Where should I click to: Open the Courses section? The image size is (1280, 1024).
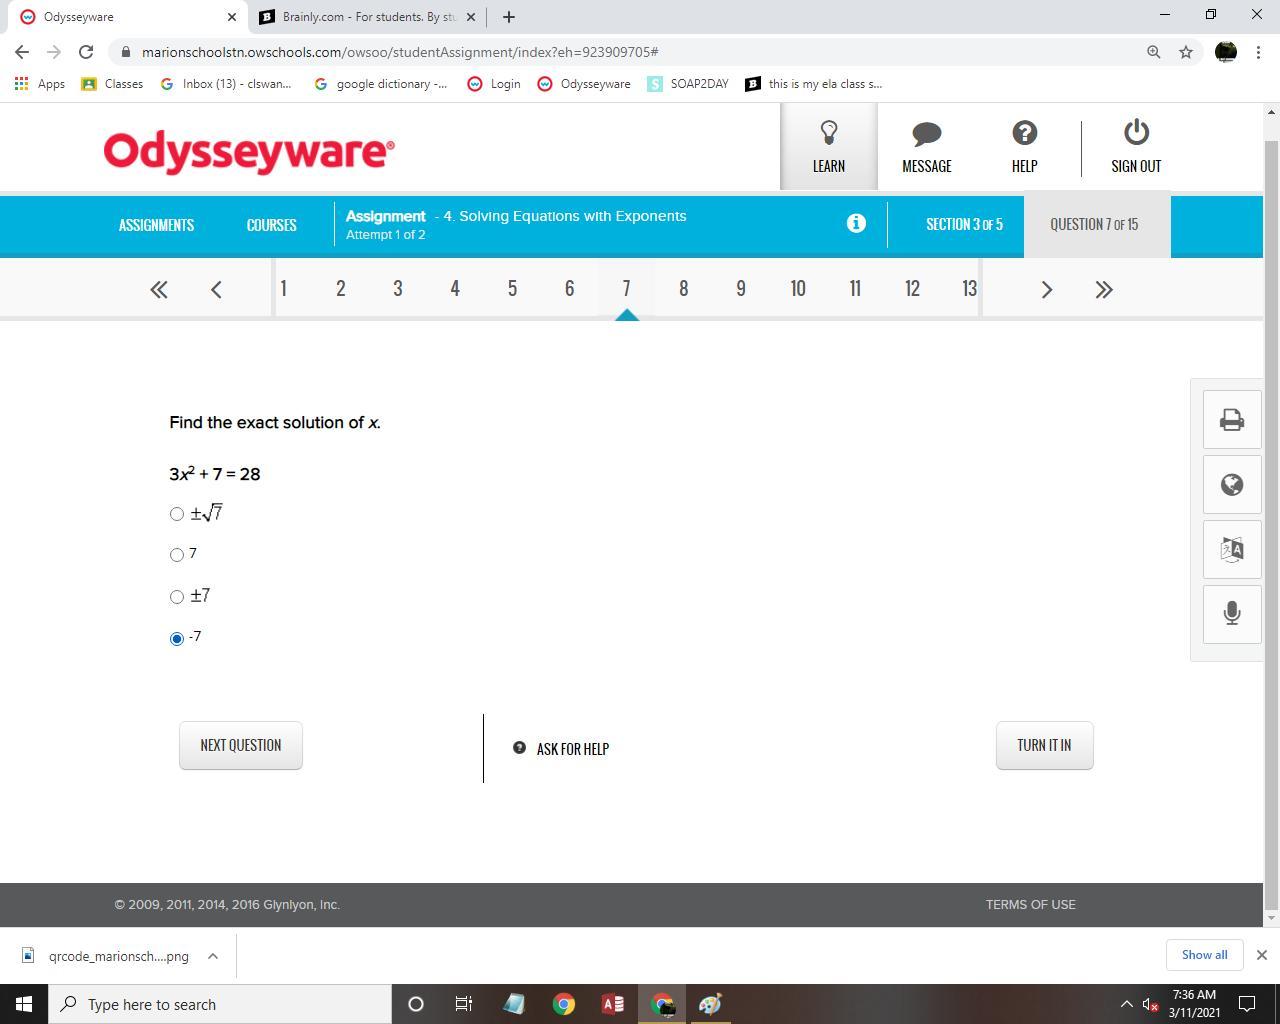(272, 225)
